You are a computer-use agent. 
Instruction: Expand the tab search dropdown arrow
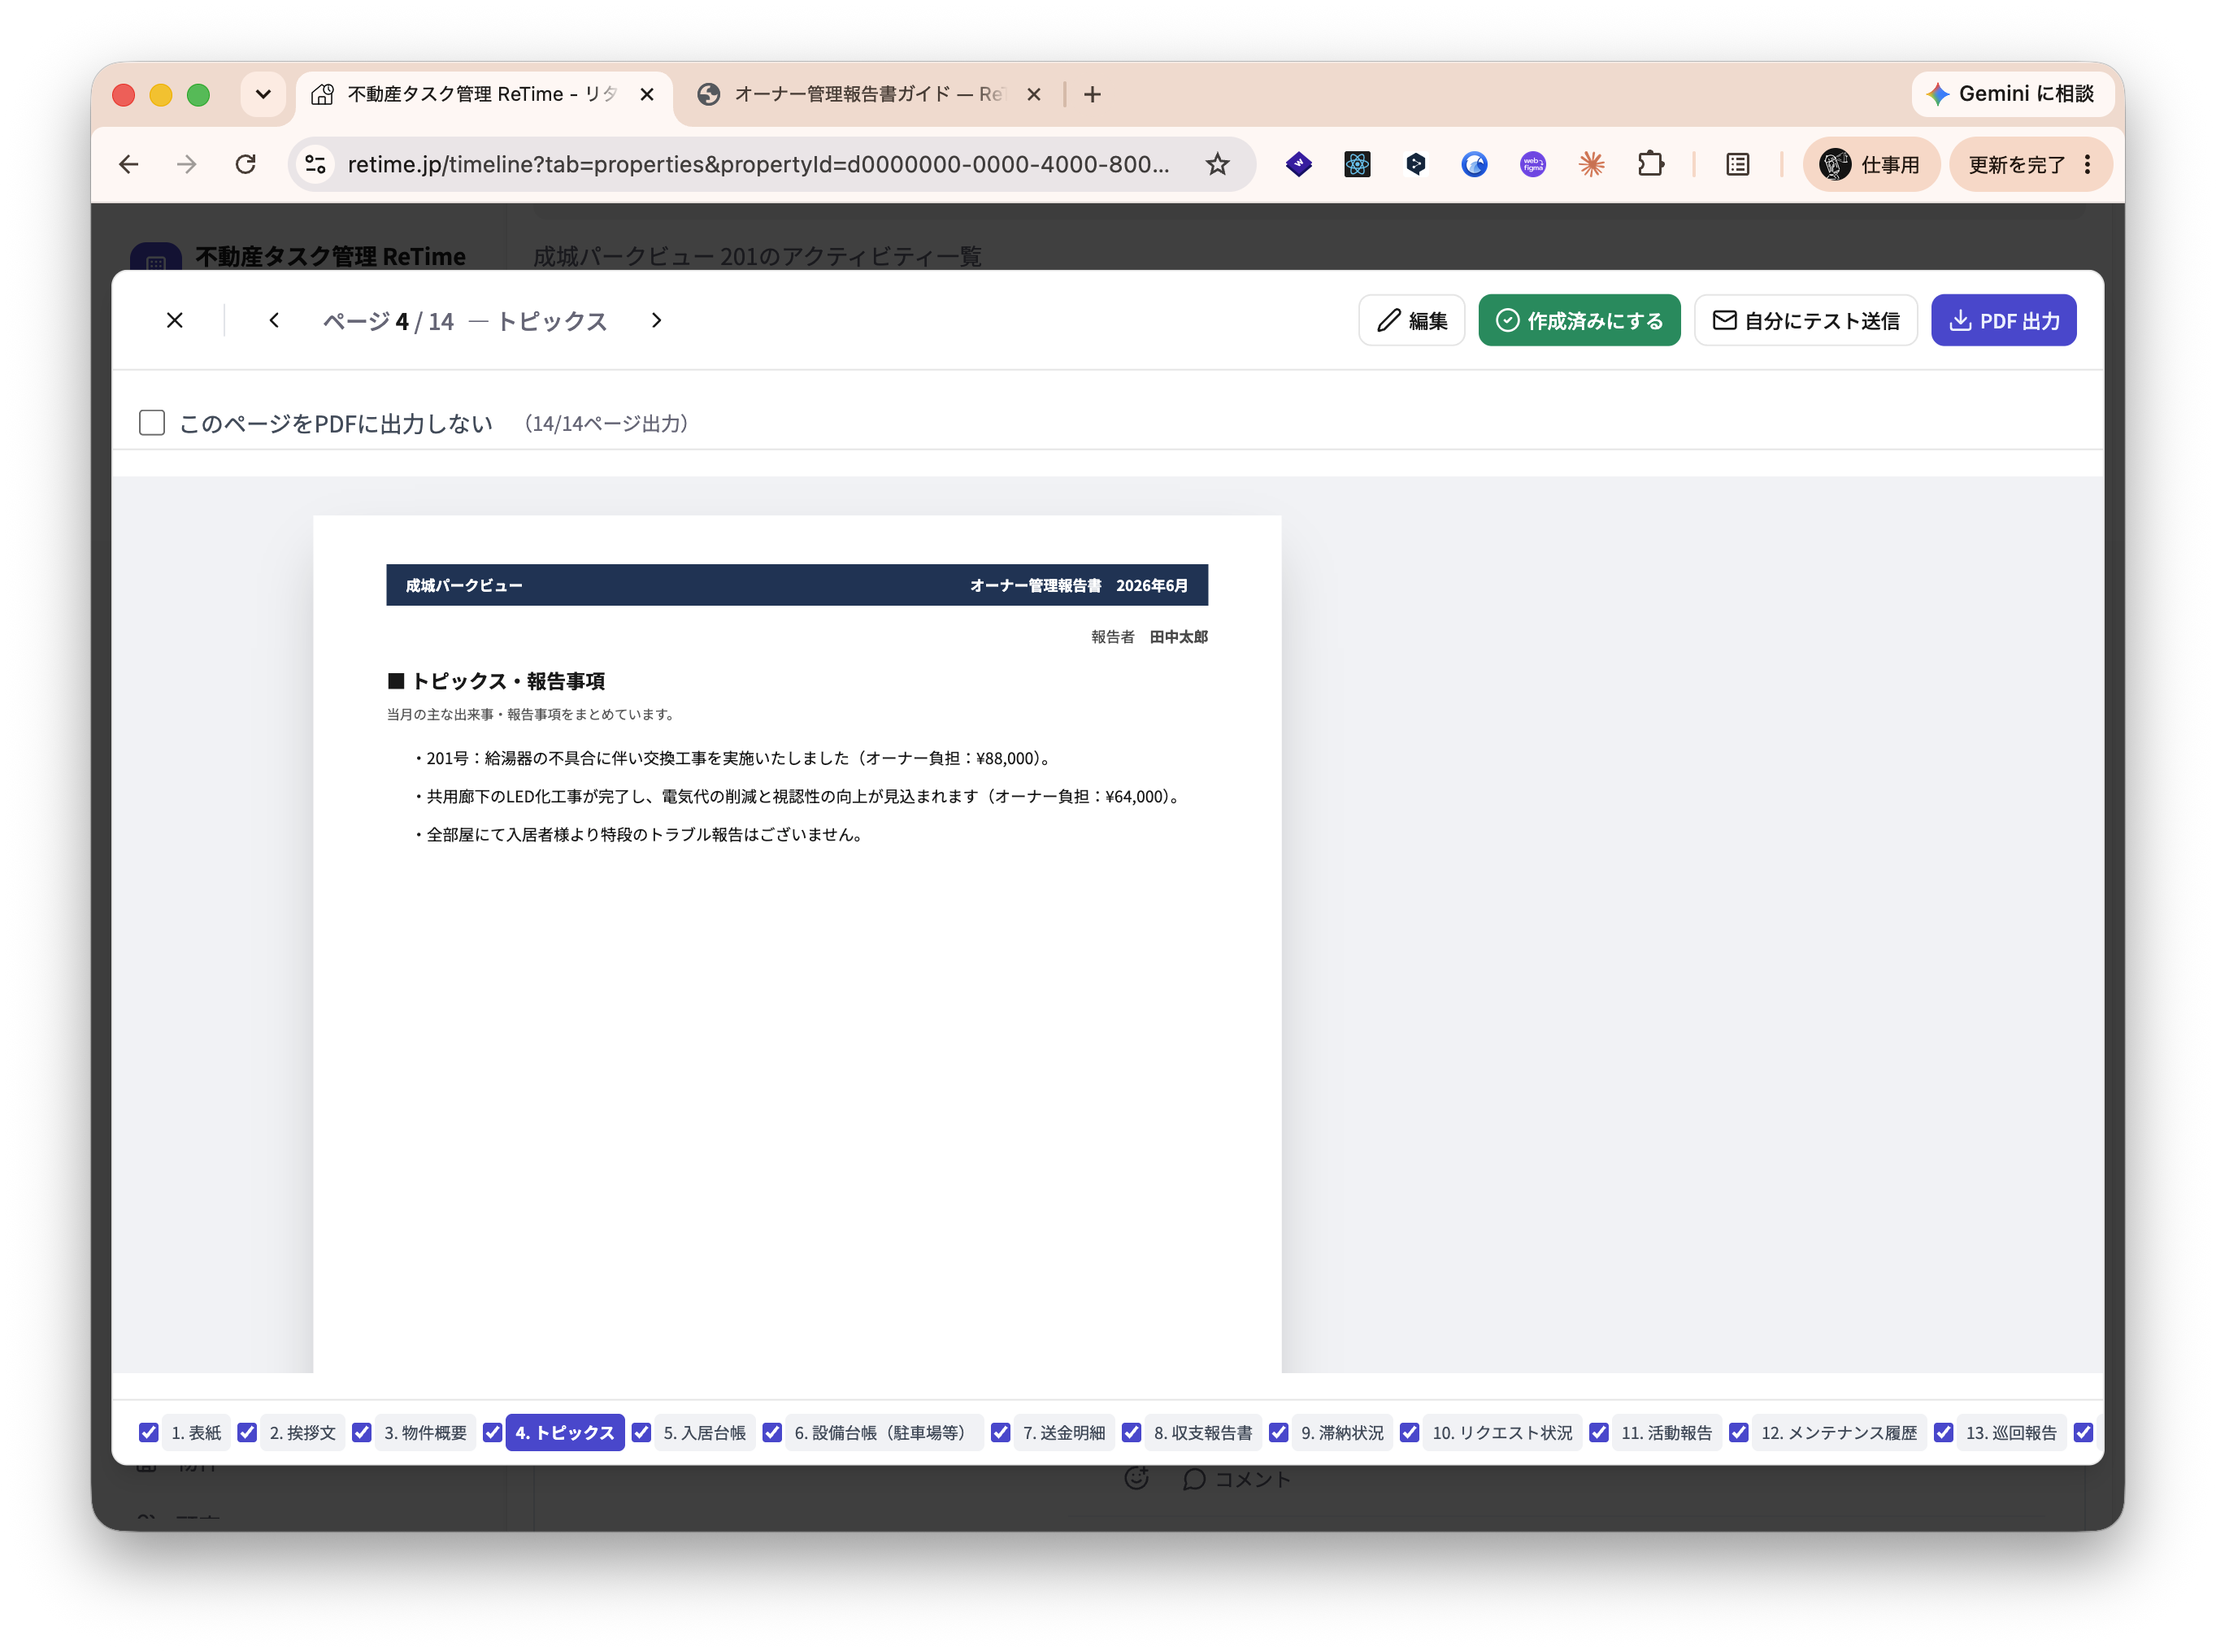tap(263, 94)
